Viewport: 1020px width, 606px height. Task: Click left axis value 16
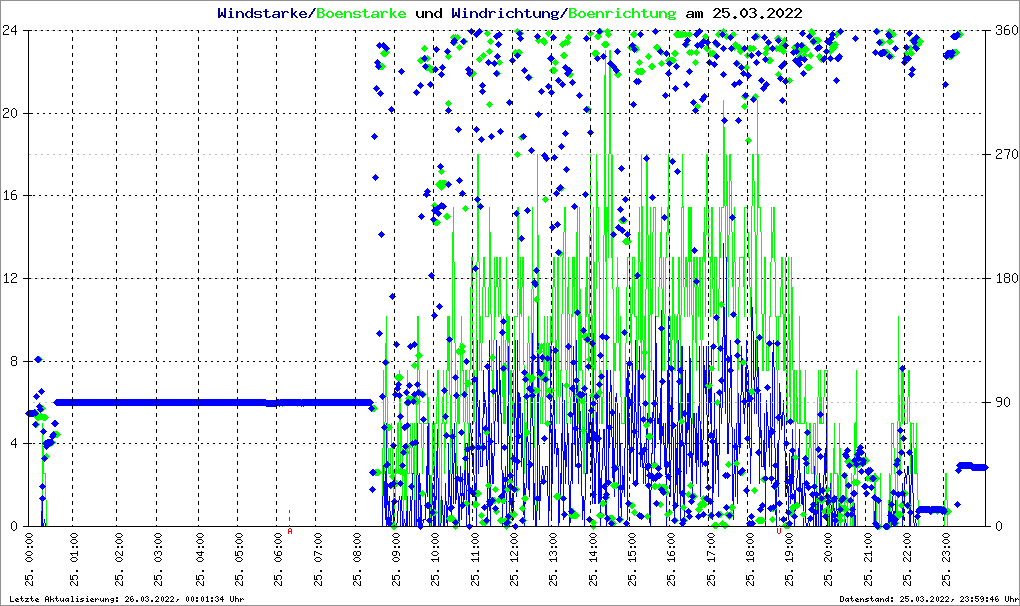point(10,196)
